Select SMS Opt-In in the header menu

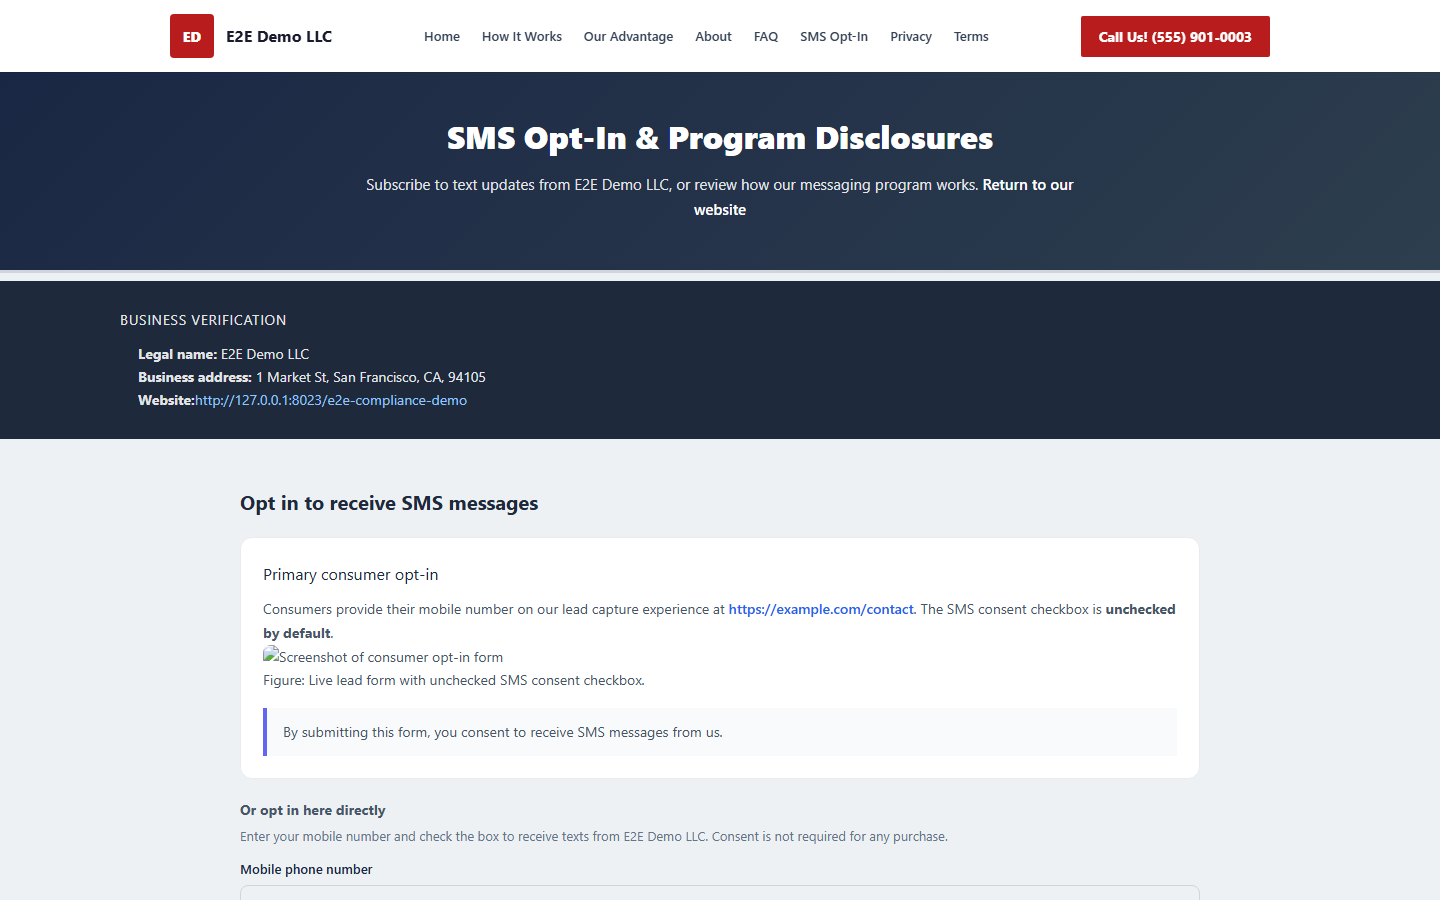(x=834, y=36)
